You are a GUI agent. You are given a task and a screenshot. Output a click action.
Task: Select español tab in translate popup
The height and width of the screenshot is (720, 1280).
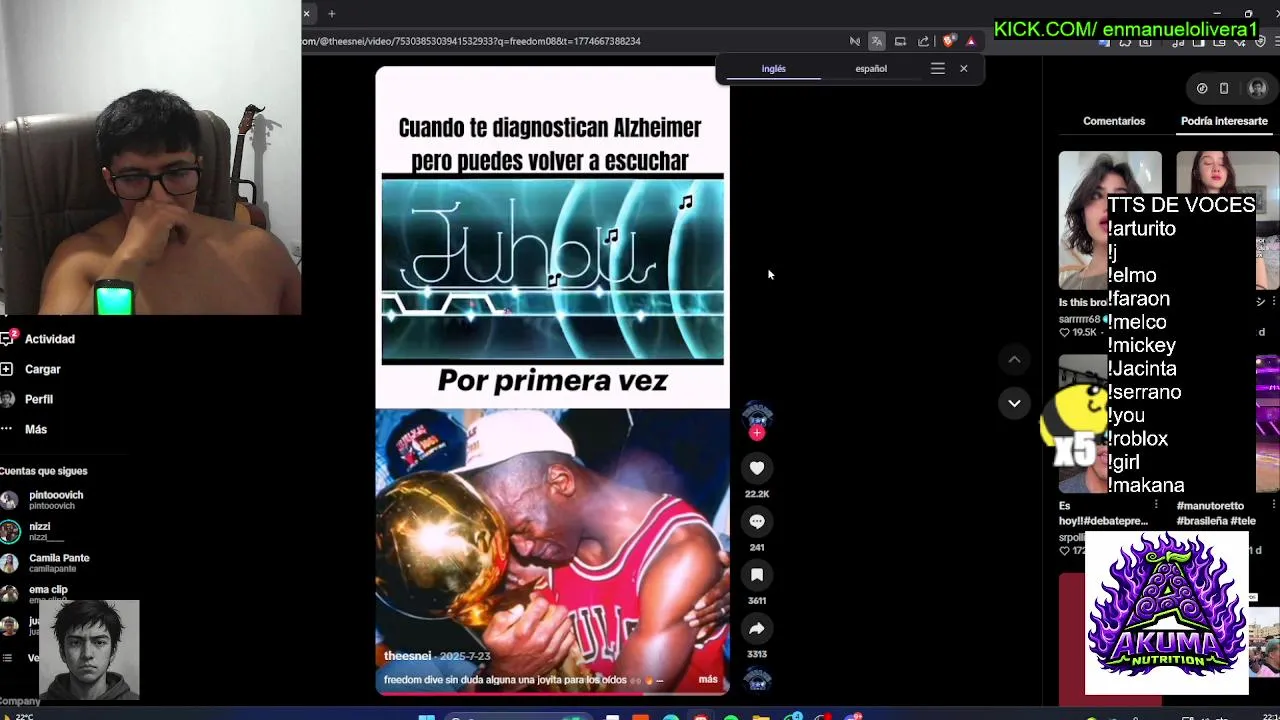tap(871, 69)
